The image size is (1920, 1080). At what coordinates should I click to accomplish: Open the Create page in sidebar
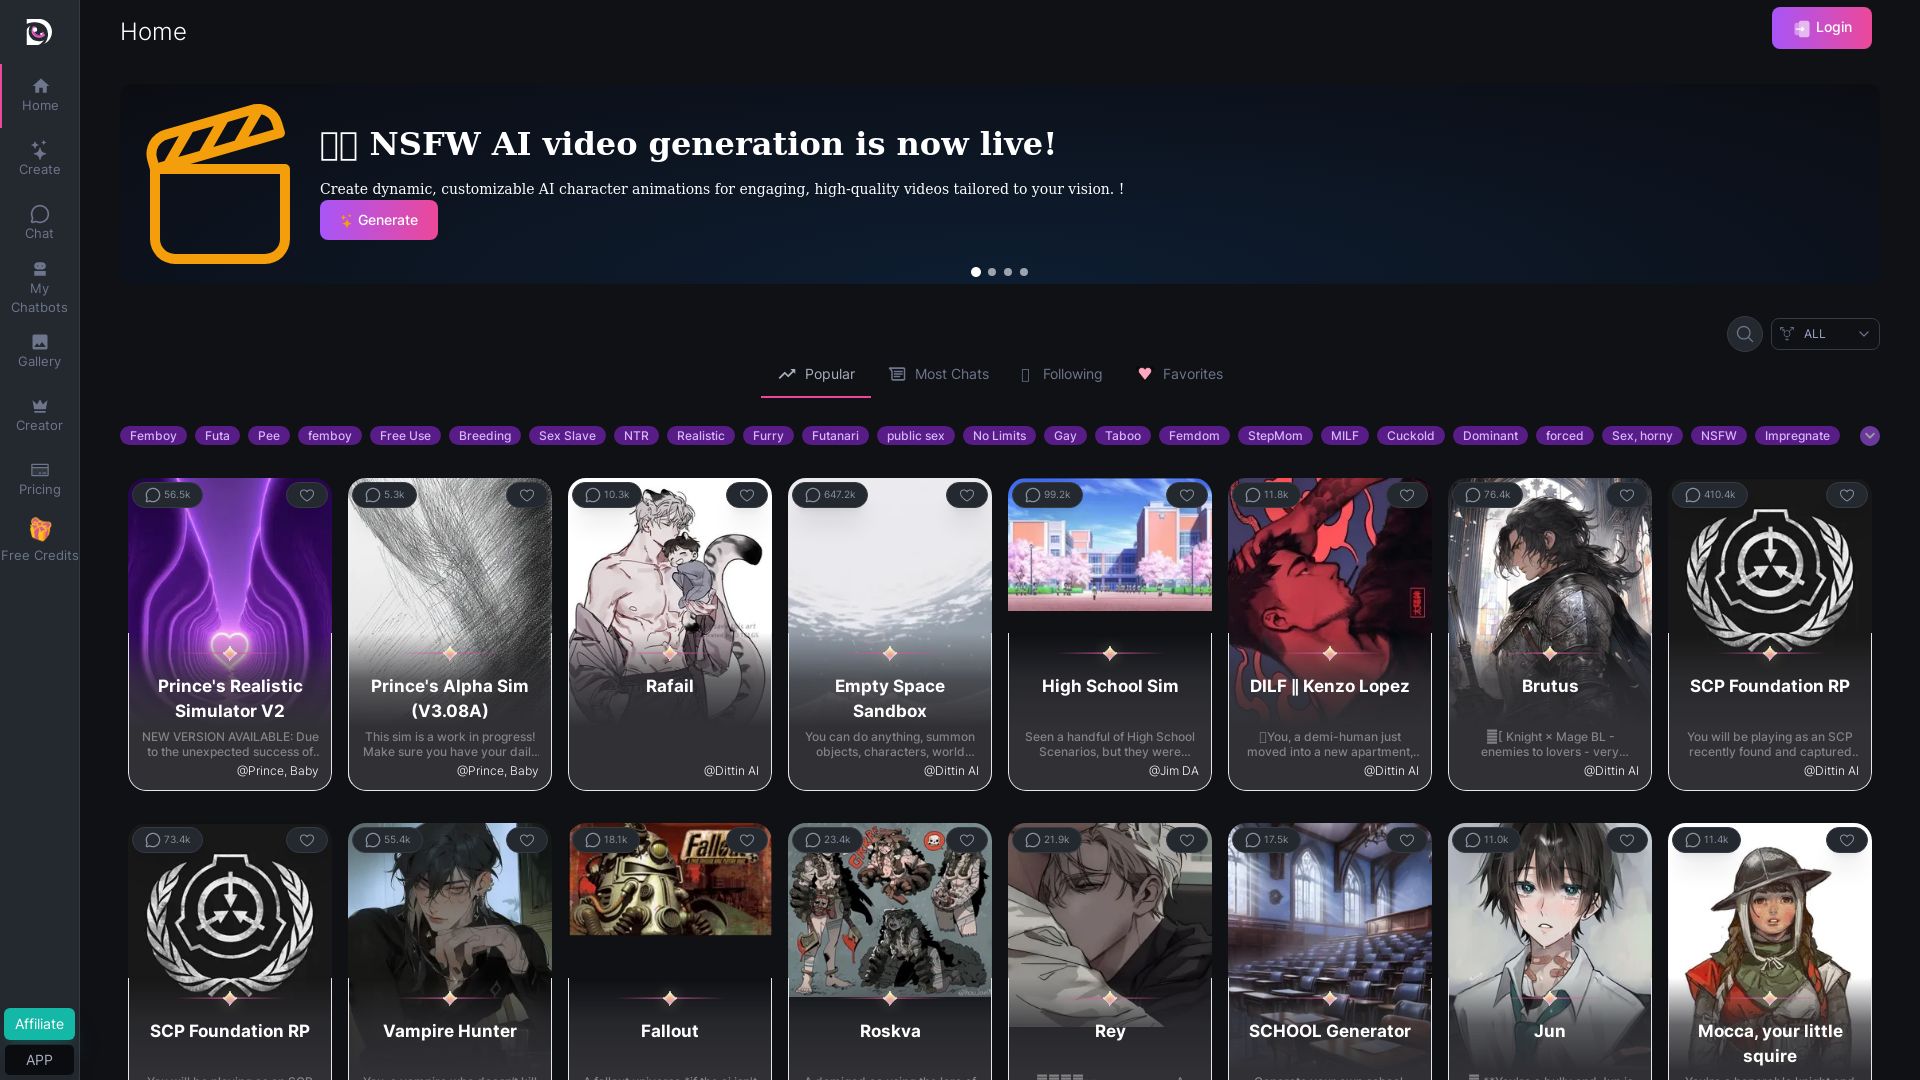click(39, 158)
